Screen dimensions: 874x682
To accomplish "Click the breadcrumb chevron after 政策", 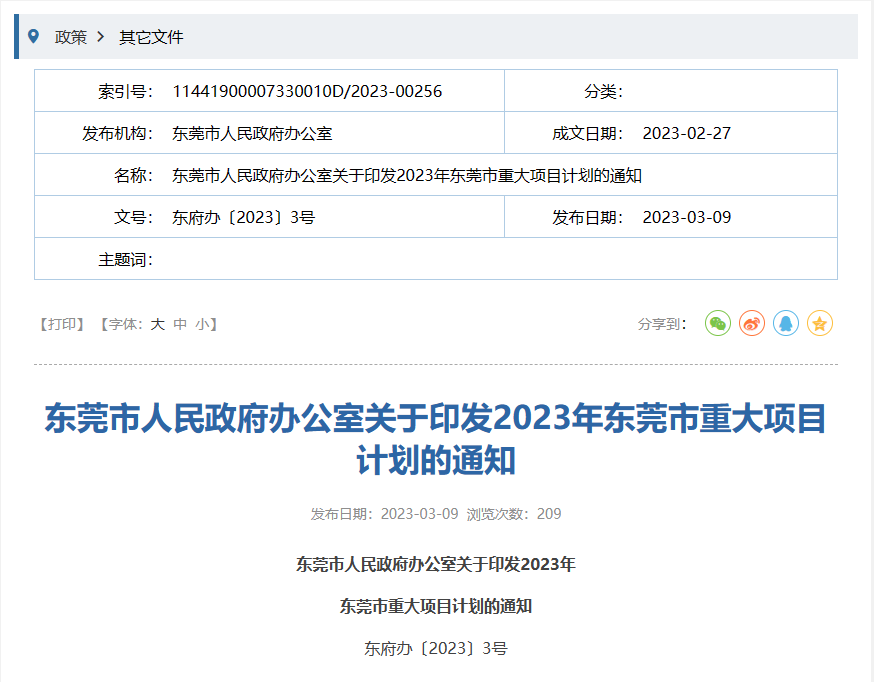I will (x=101, y=37).
